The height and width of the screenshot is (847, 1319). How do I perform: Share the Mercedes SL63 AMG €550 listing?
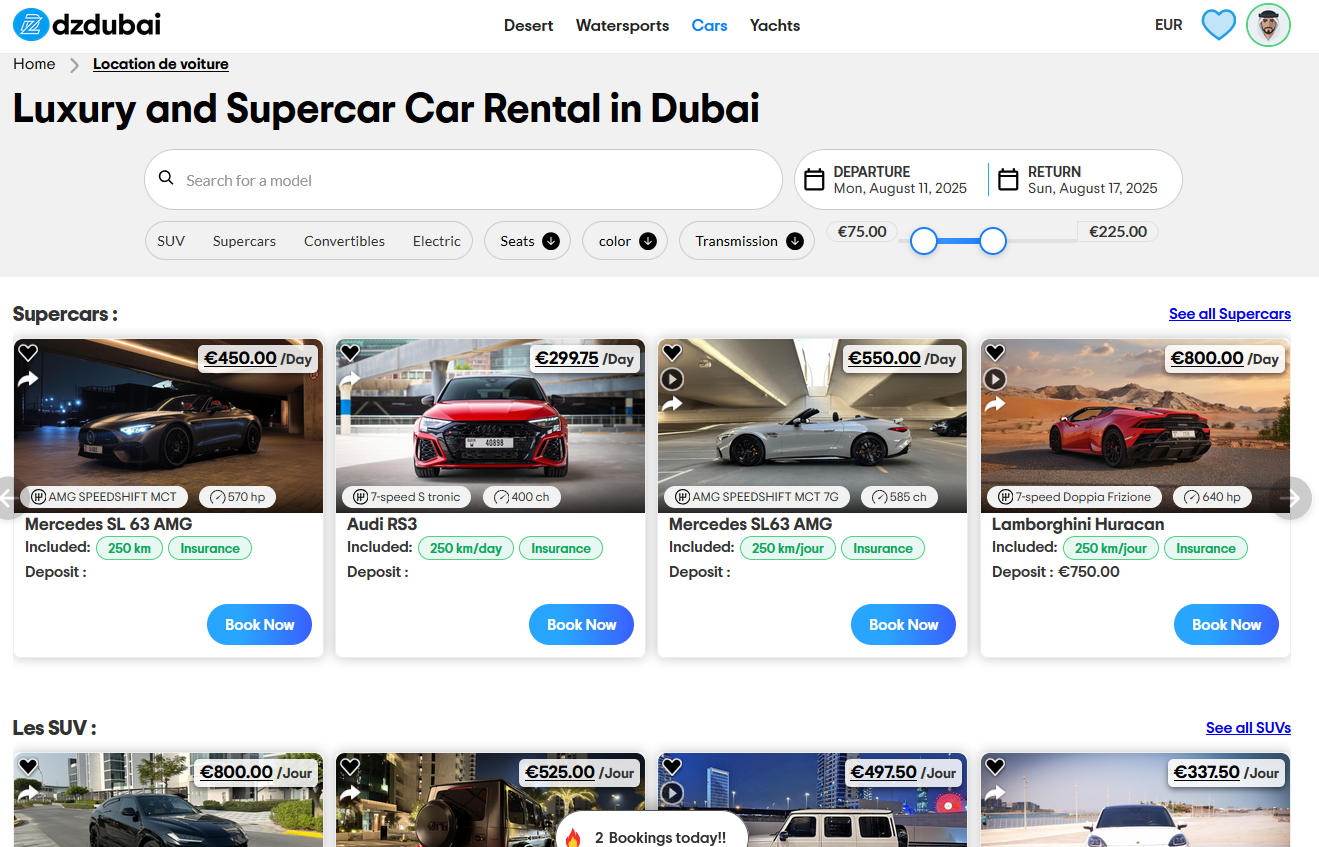point(672,403)
